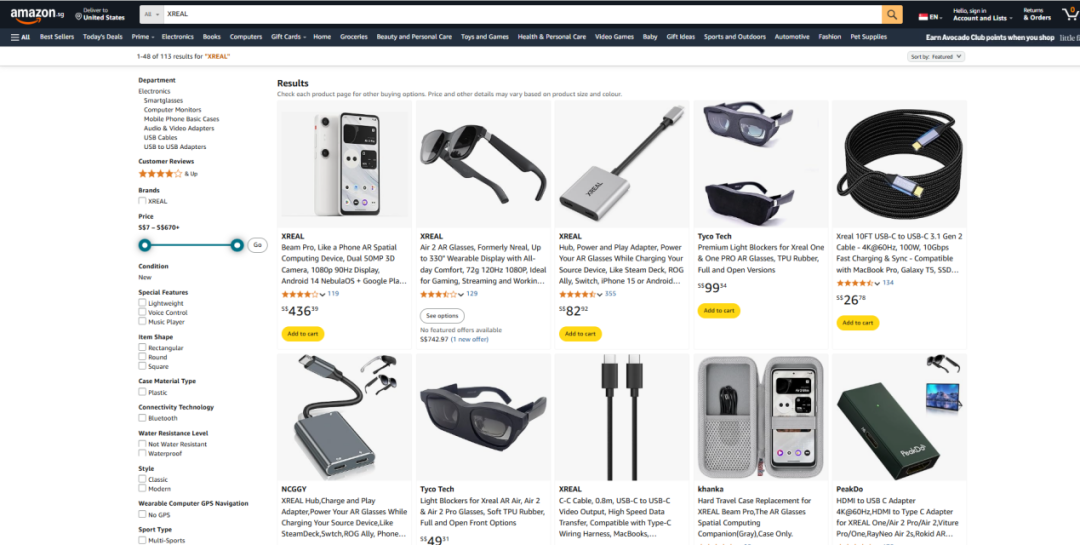Open the All hamburger menu
Viewport: 1080px width, 545px height.
tap(21, 37)
